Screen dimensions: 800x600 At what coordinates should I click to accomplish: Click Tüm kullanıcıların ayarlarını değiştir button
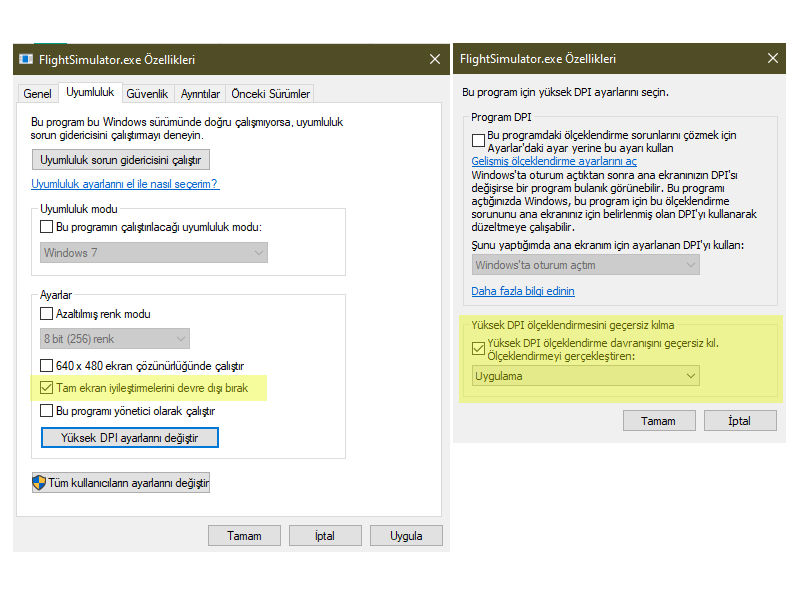point(121,483)
